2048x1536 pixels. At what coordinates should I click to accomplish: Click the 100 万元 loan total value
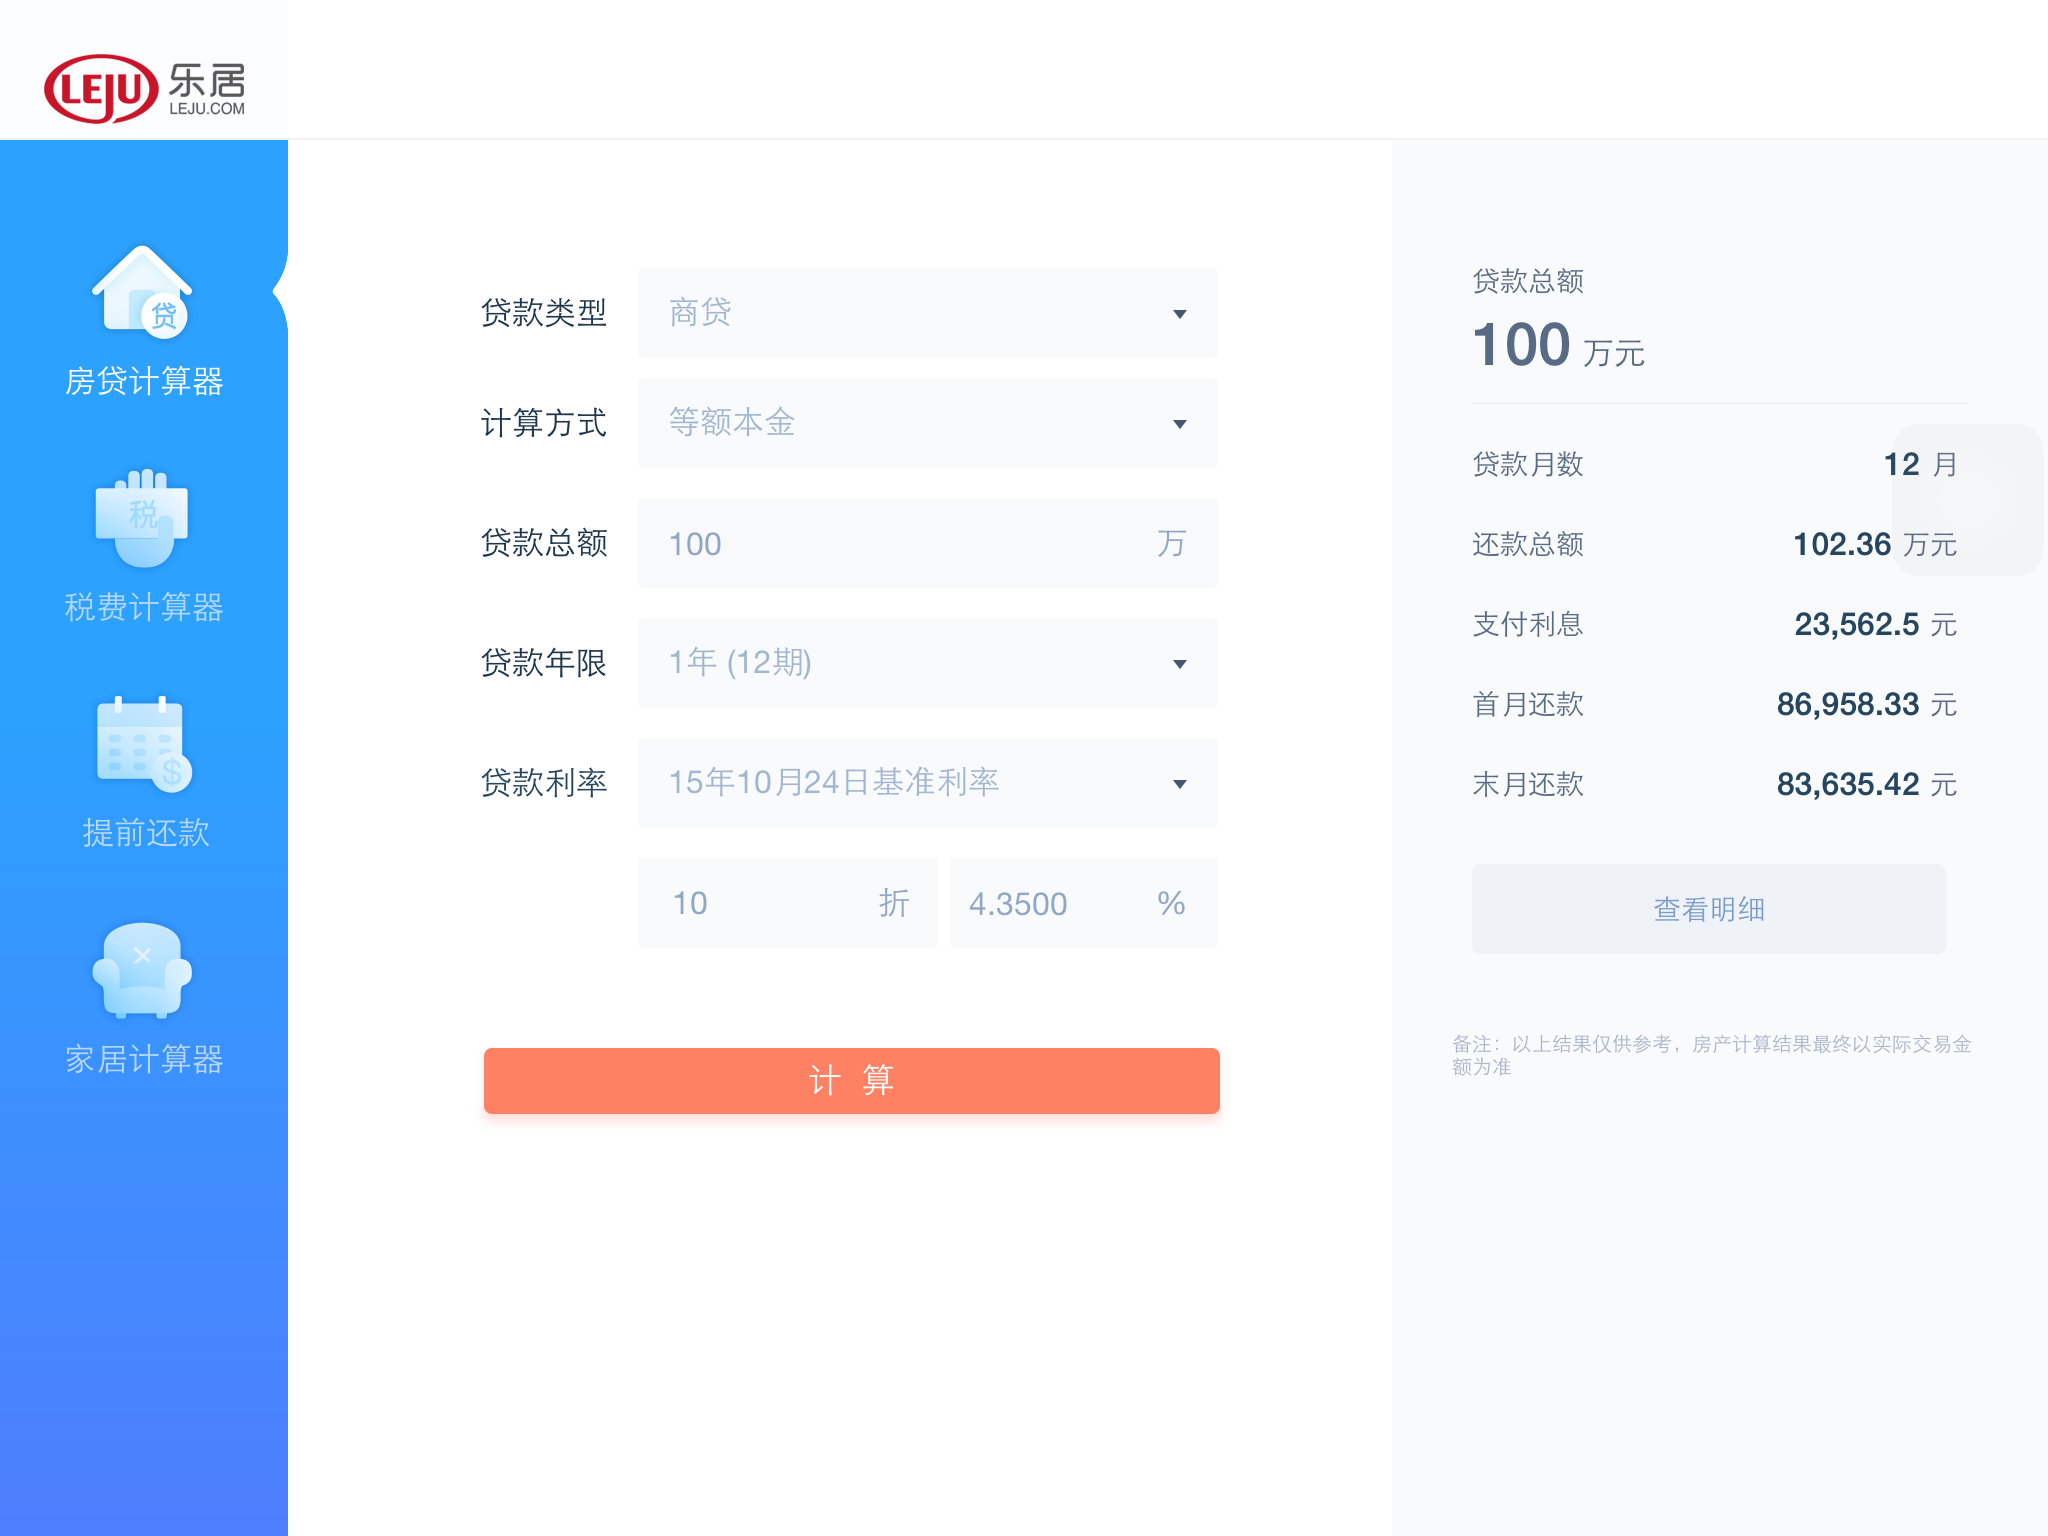pos(1558,345)
